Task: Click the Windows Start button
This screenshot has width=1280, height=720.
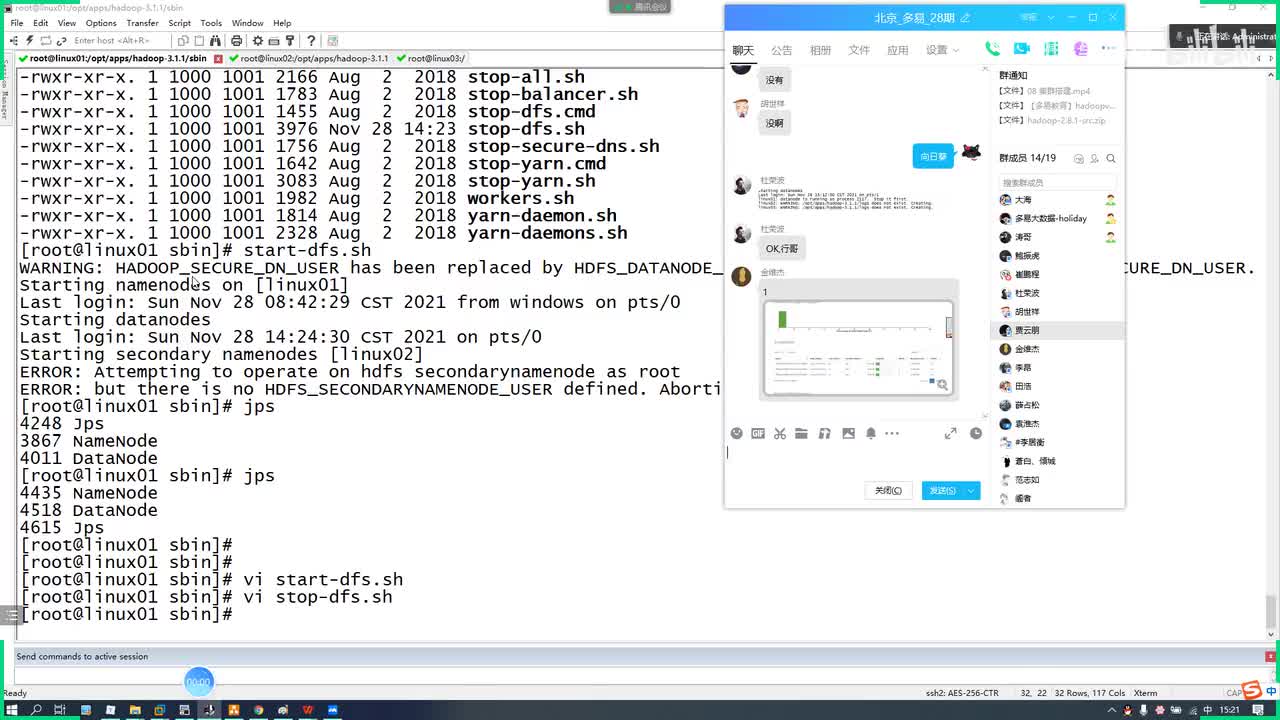Action: point(11,710)
